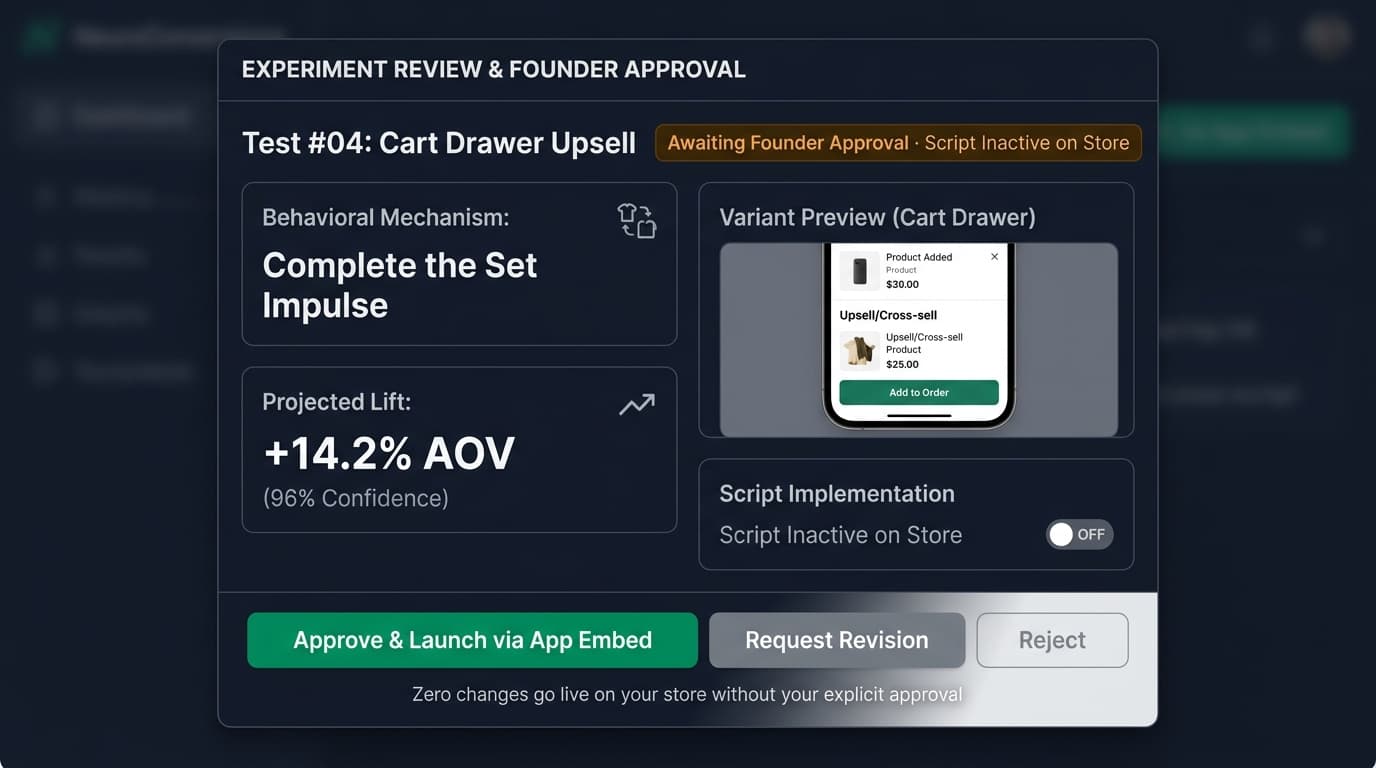The height and width of the screenshot is (768, 1376).
Task: Click the "$25.00" upsell price in preview
Action: [x=902, y=365]
